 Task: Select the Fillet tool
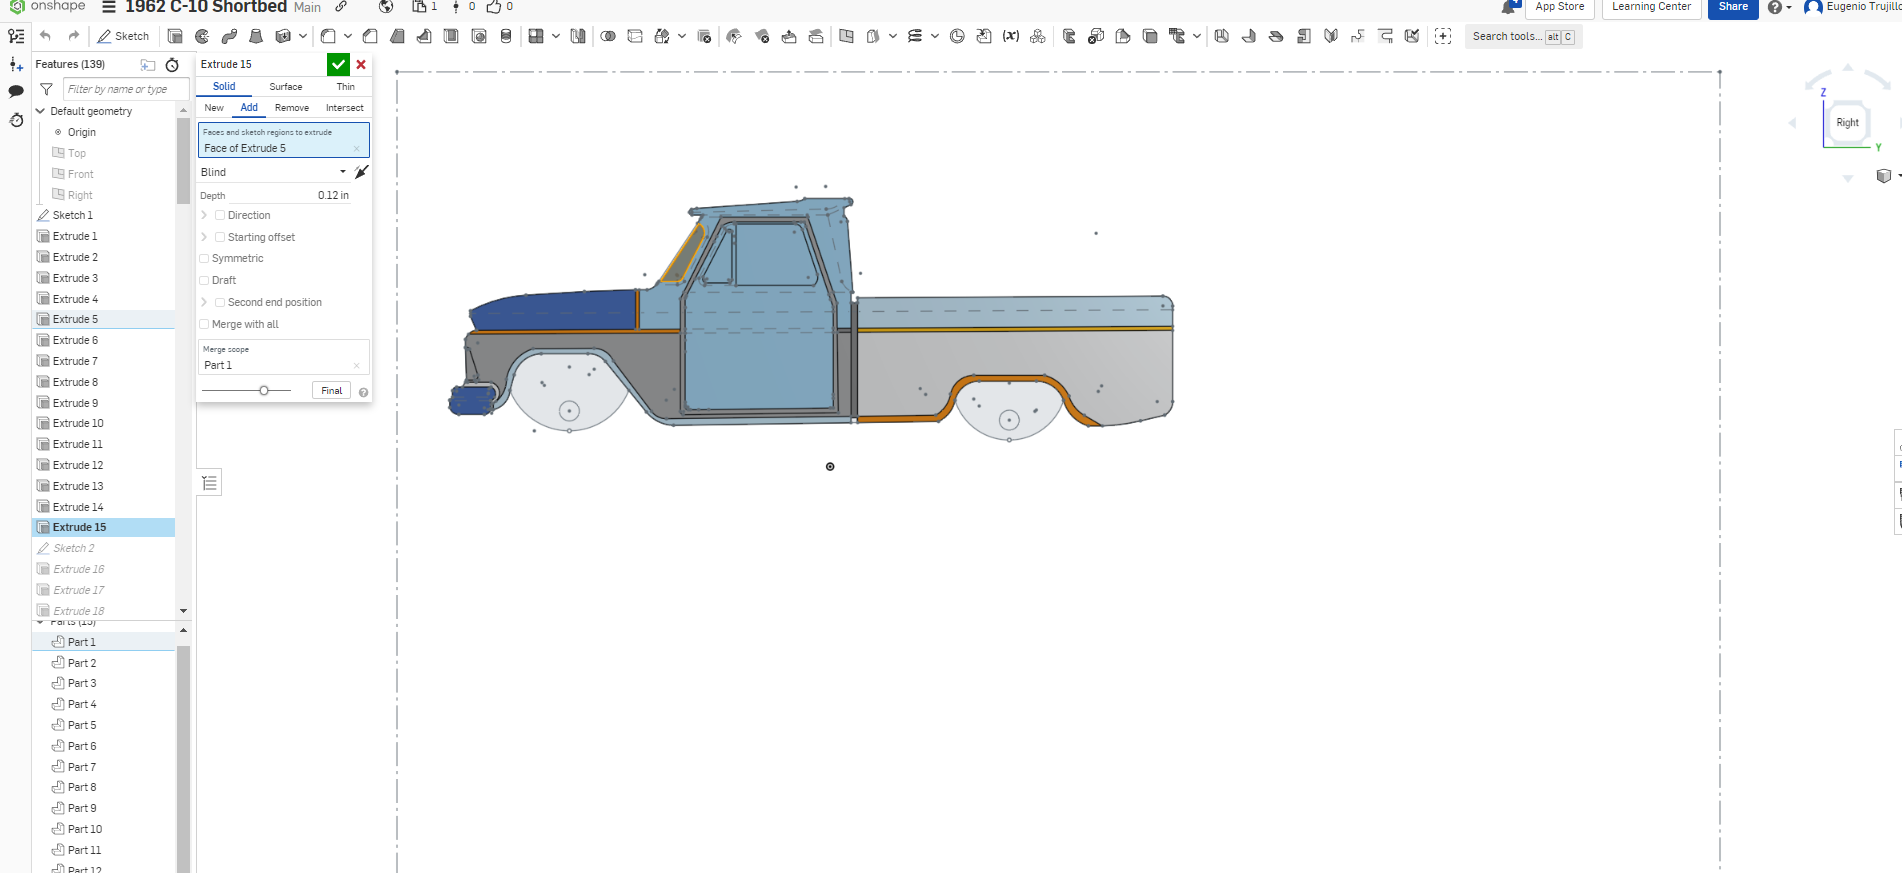tap(328, 36)
